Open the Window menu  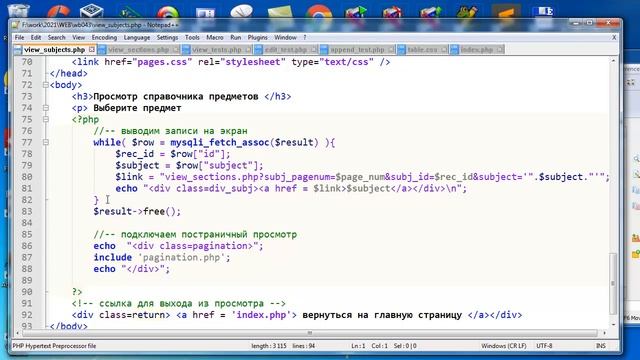285,37
